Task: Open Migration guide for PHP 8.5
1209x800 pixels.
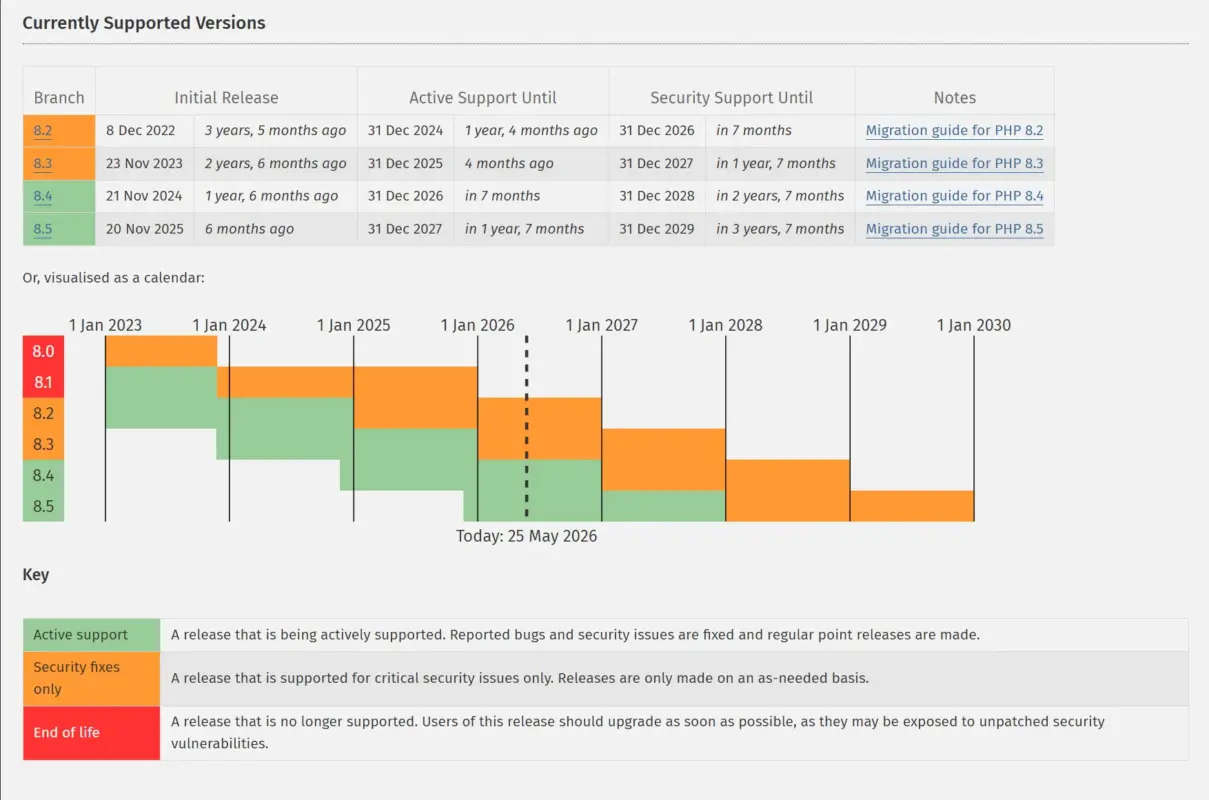Action: (954, 229)
